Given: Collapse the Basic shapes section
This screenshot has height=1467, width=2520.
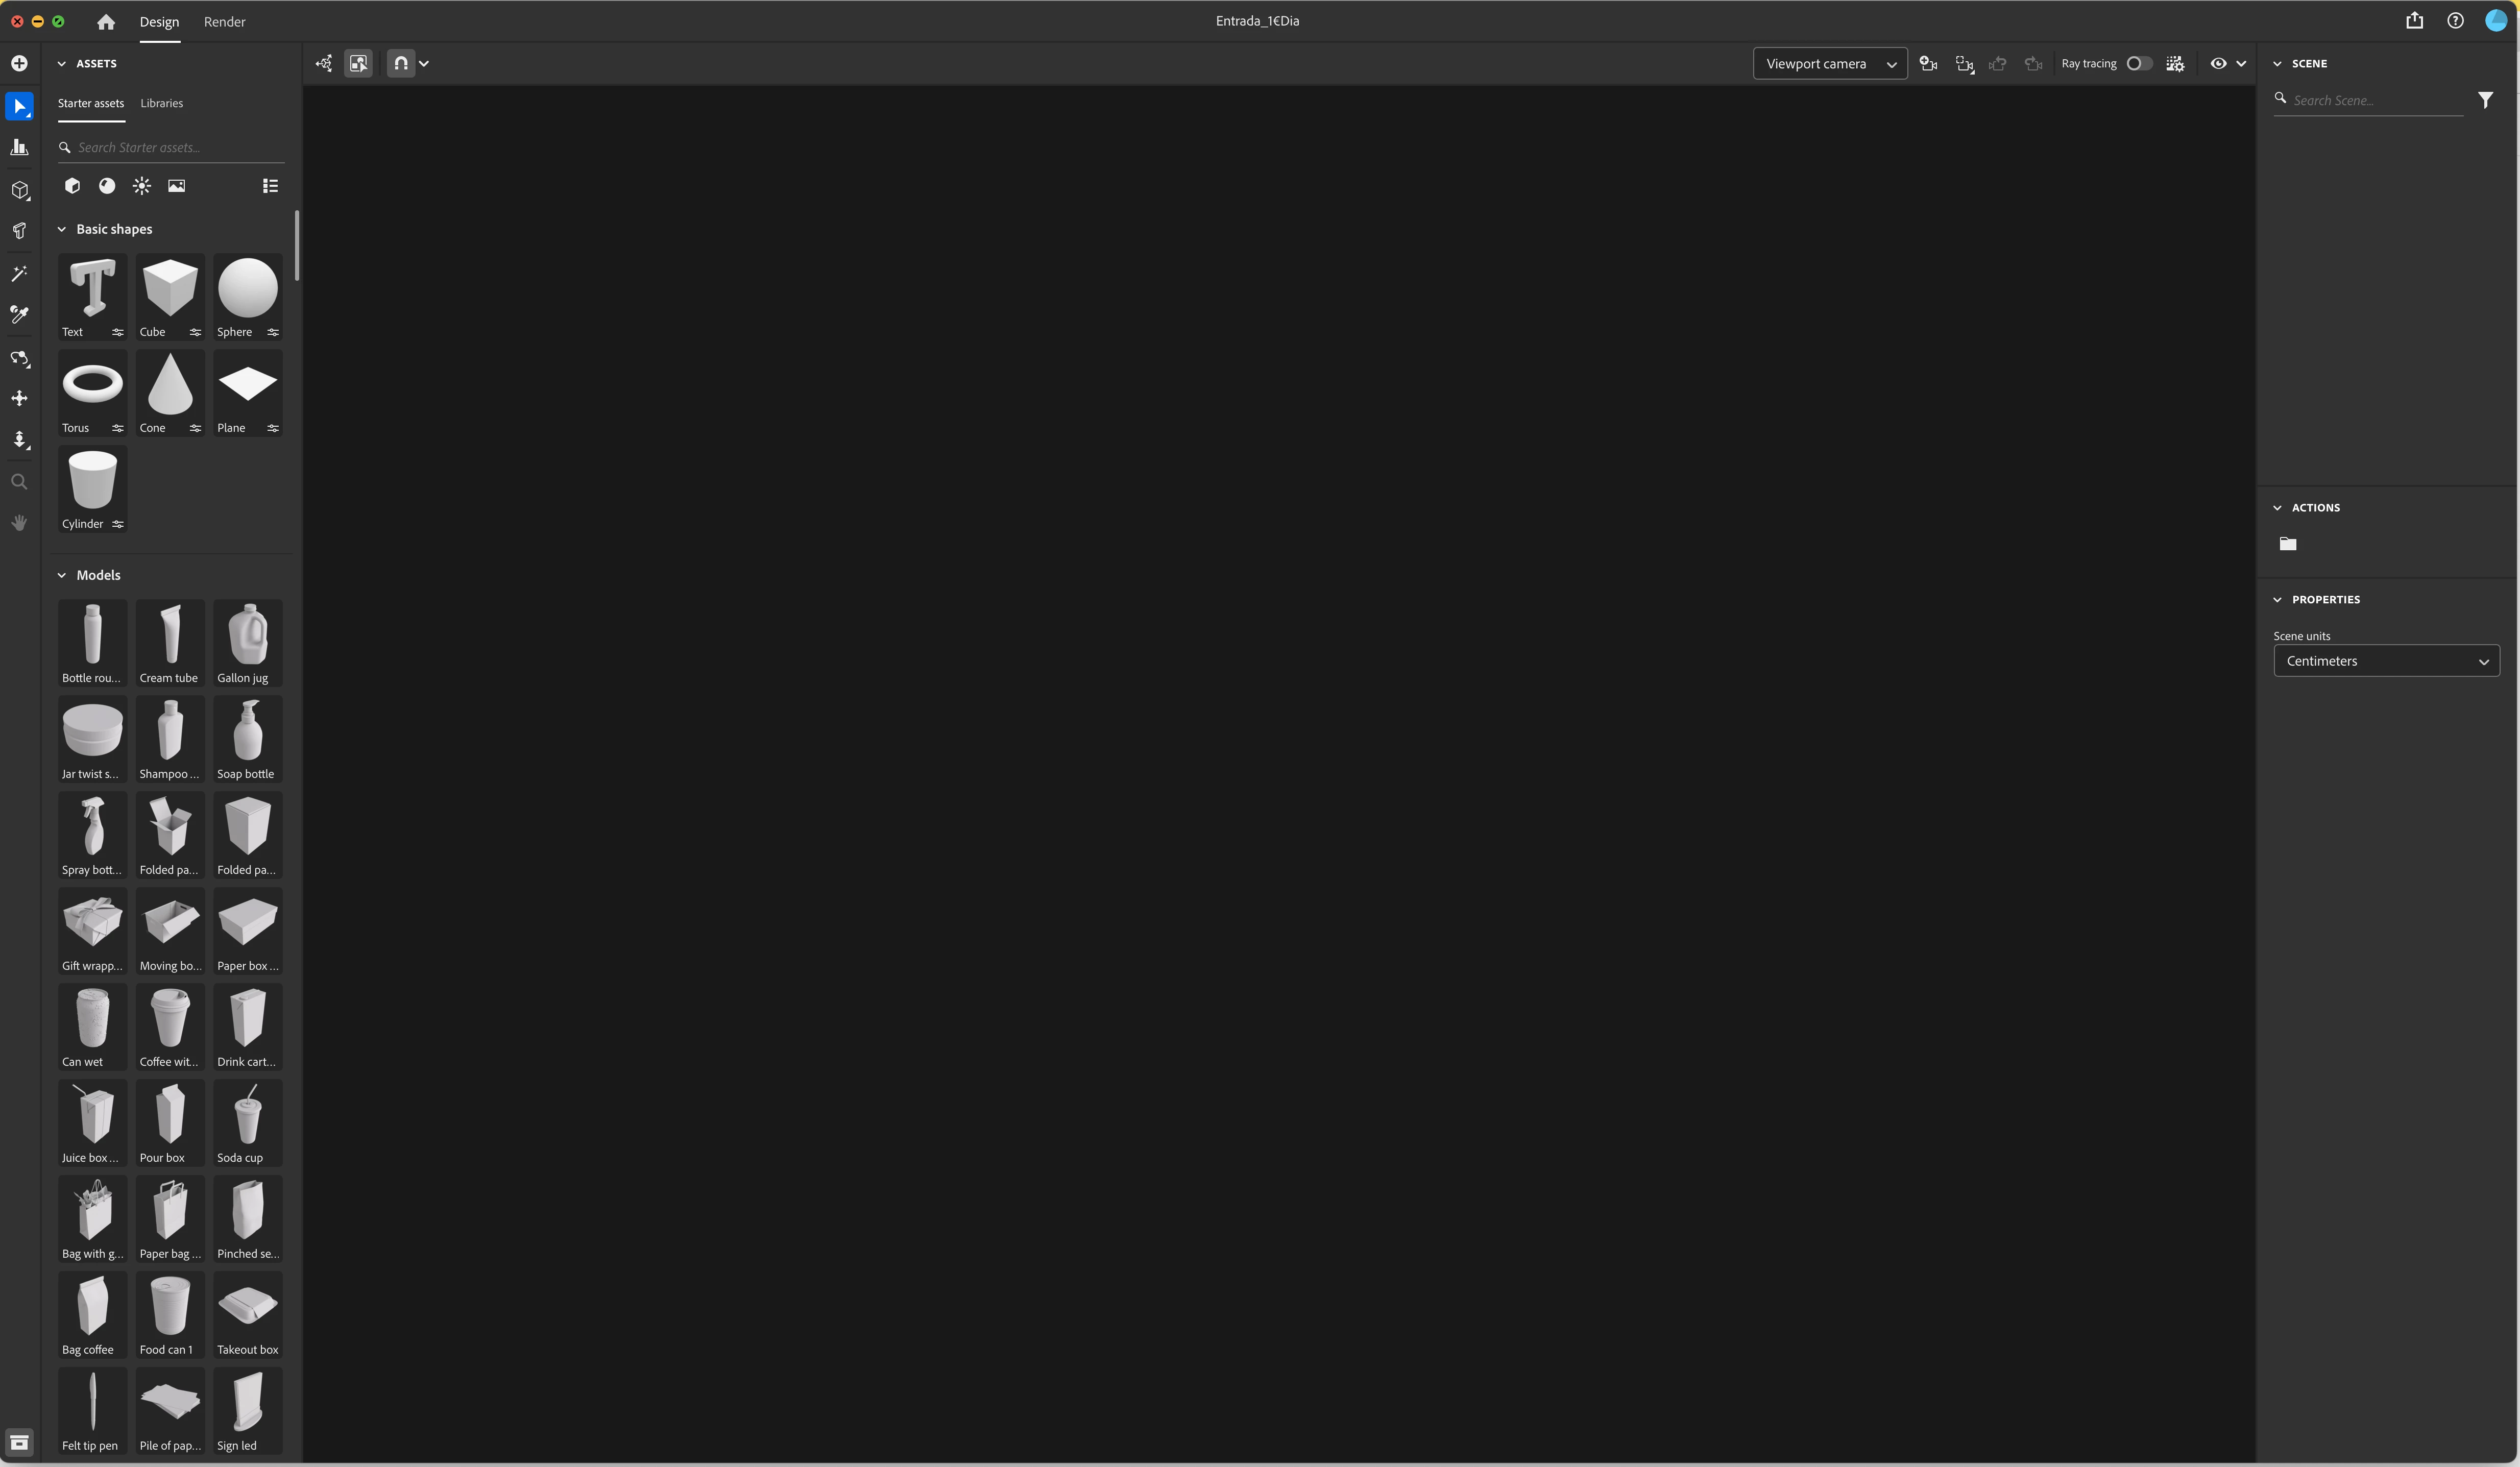Looking at the screenshot, I should point(62,229).
